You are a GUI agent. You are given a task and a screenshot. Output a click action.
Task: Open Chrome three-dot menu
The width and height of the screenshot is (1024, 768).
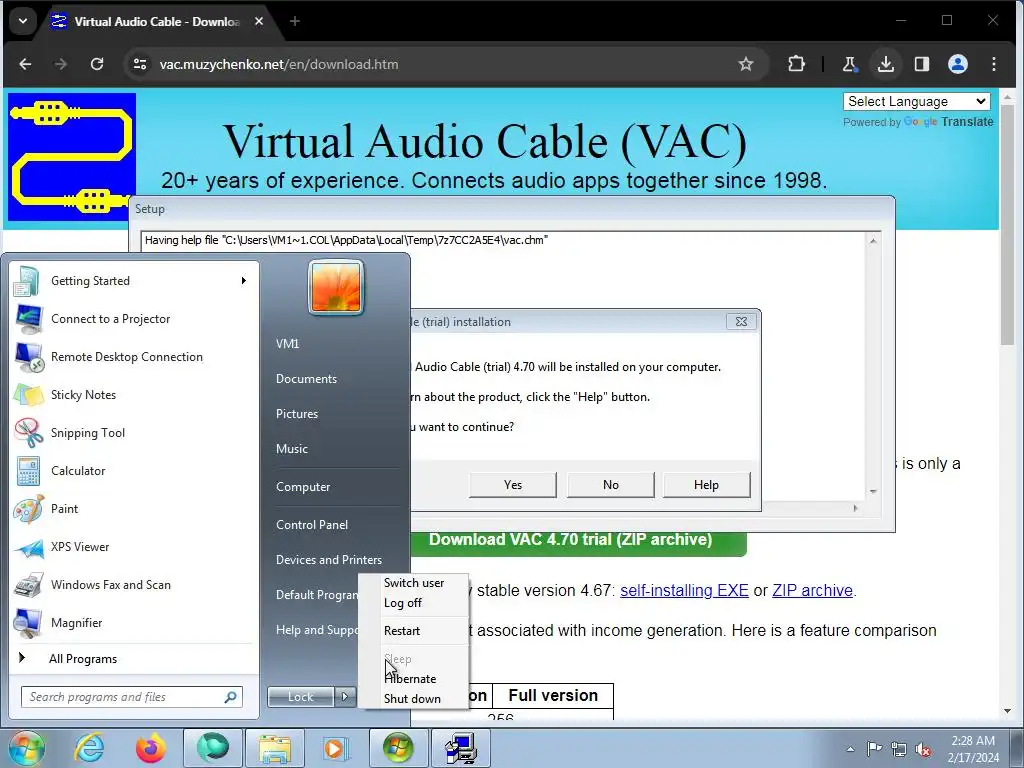click(994, 64)
